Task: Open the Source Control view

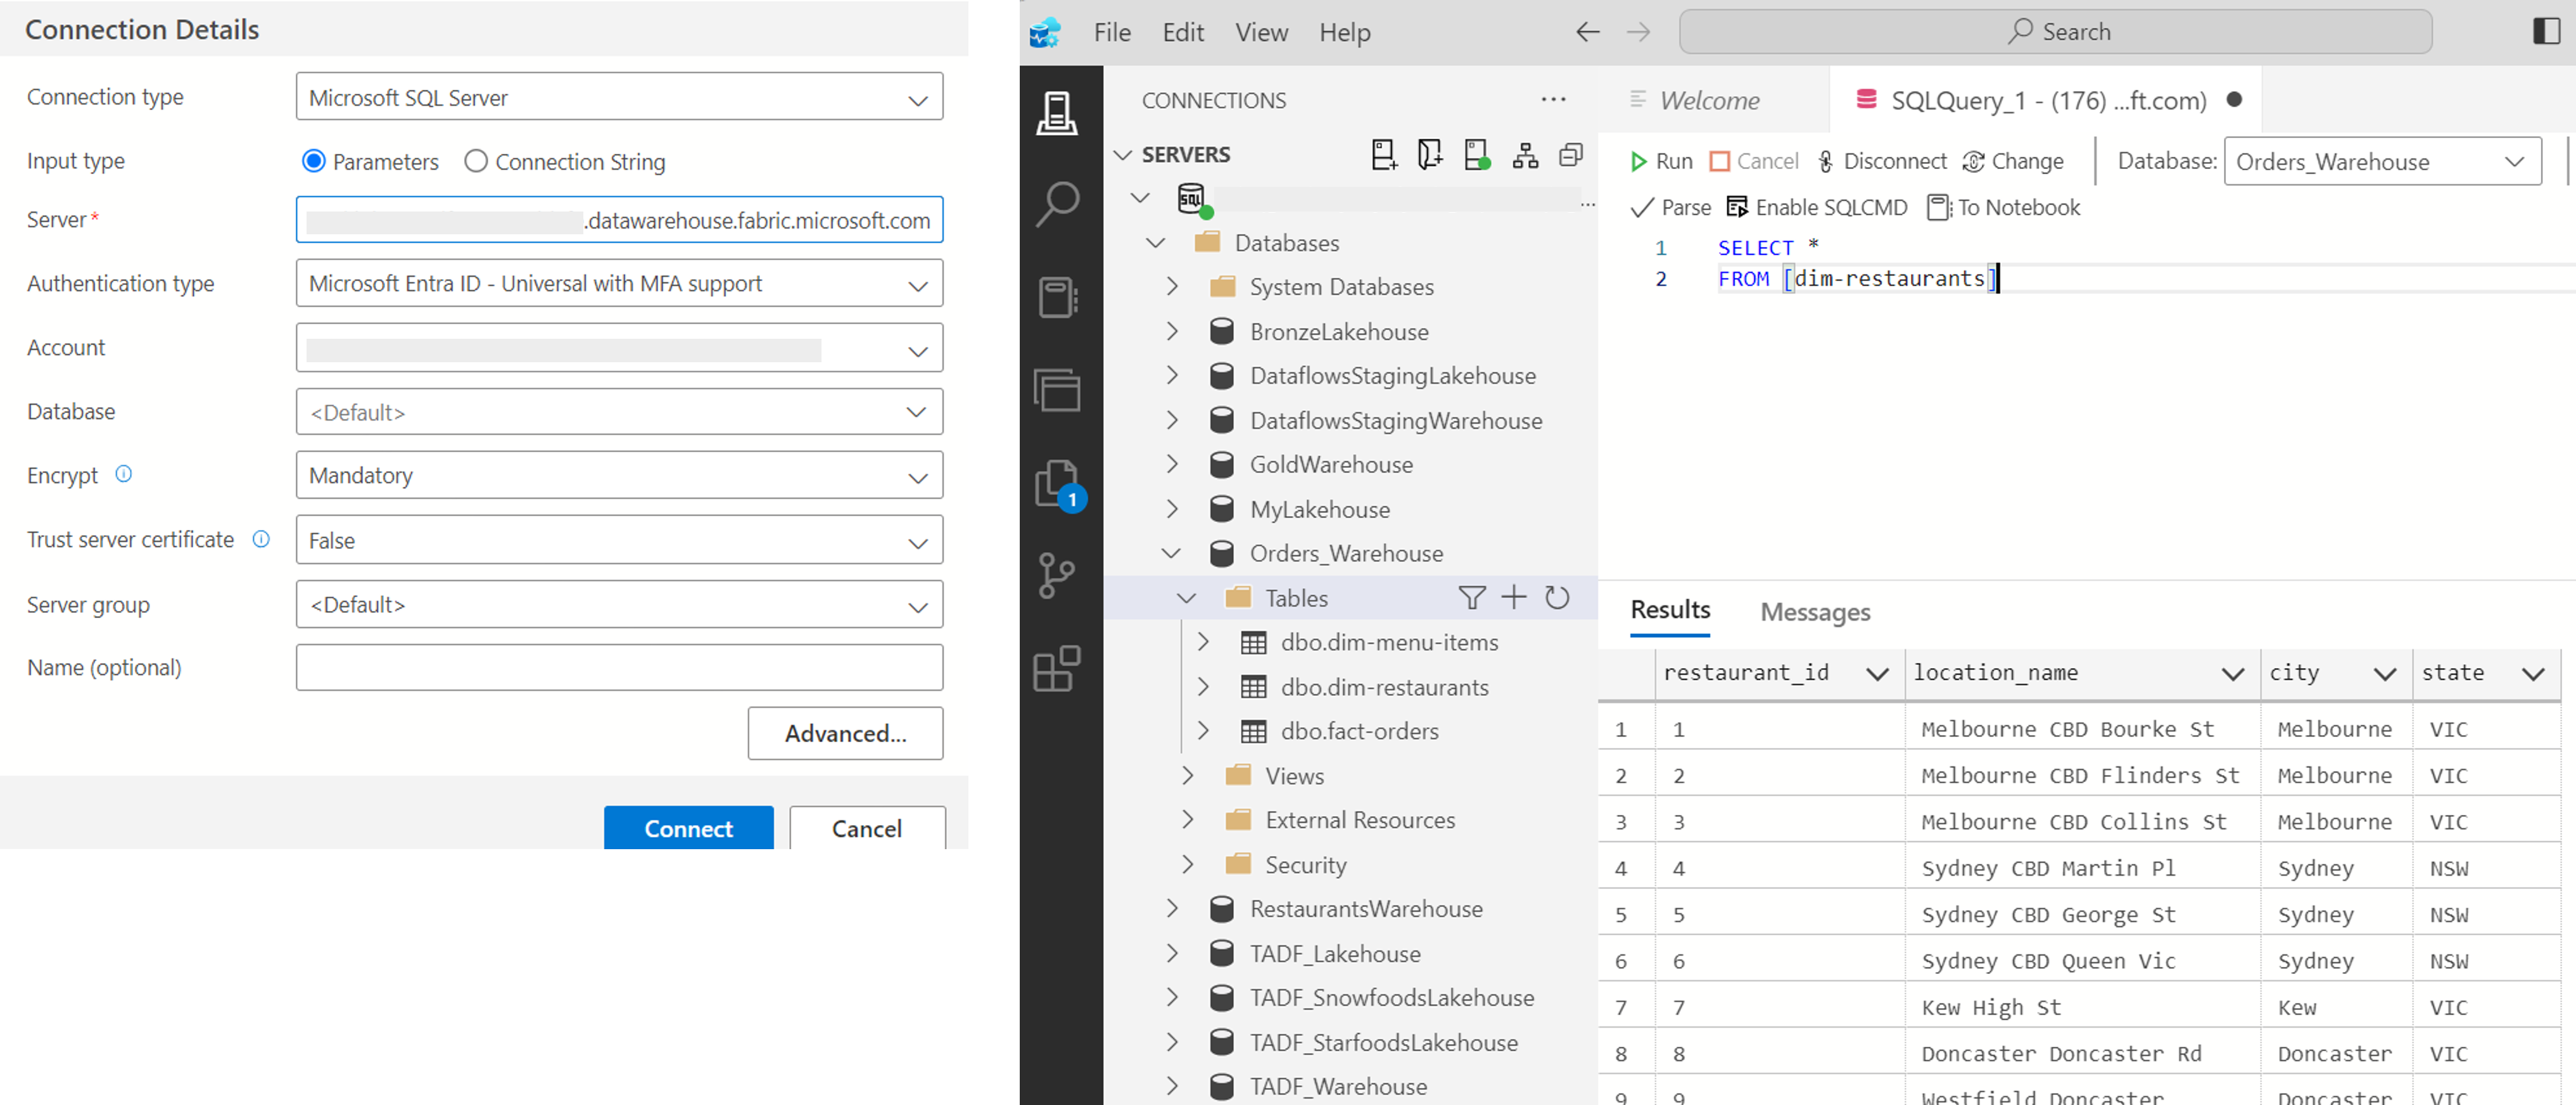Action: point(1056,576)
